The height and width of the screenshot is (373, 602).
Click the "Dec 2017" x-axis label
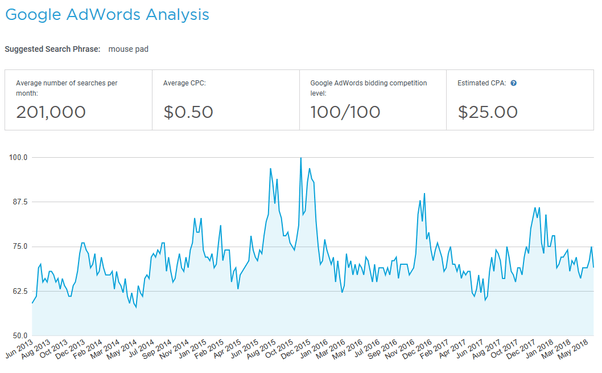click(521, 349)
